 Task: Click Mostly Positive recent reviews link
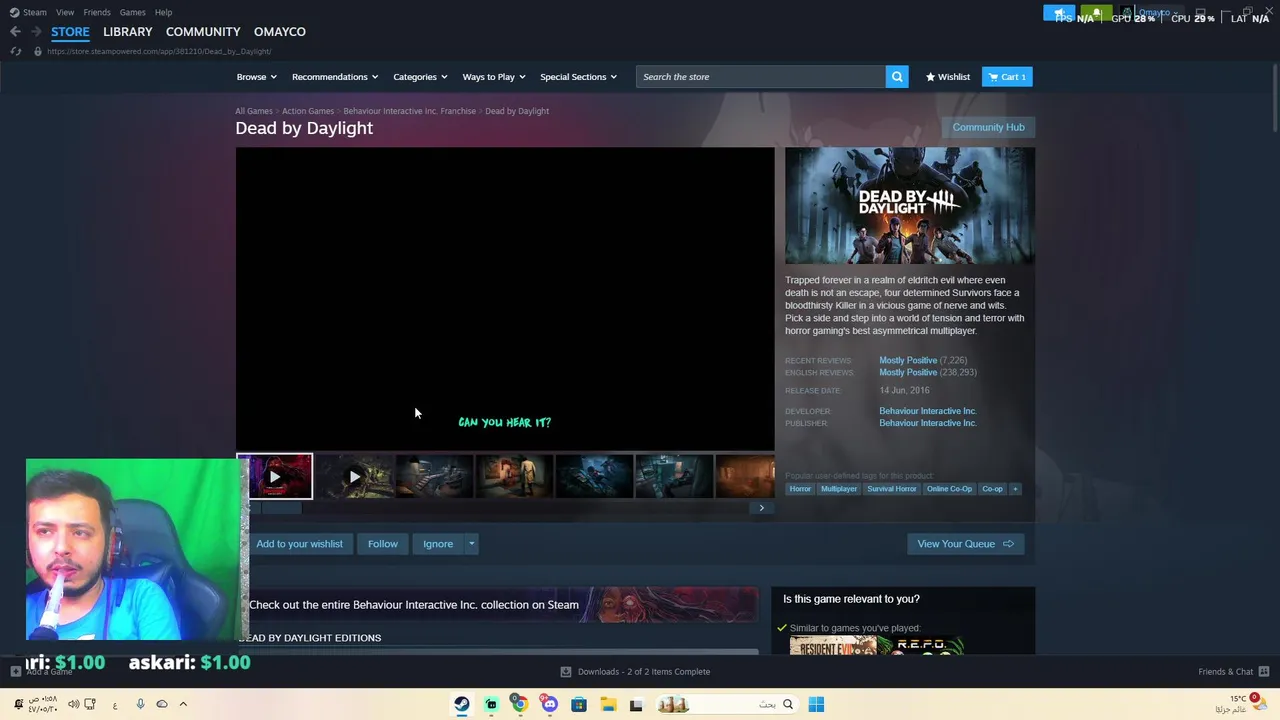coord(908,360)
